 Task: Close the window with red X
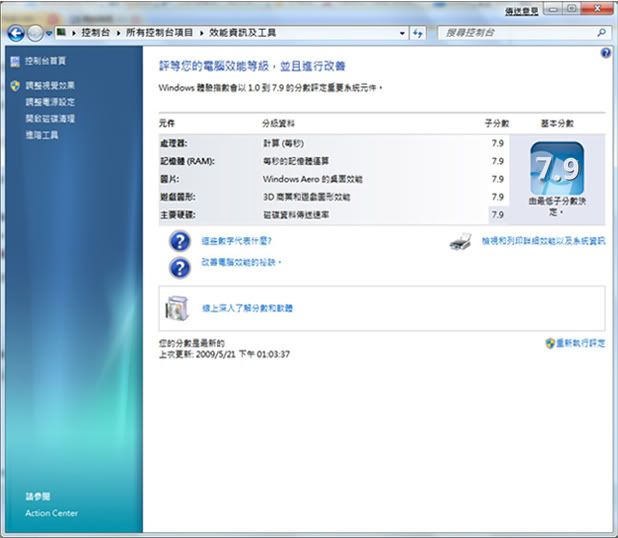597,9
